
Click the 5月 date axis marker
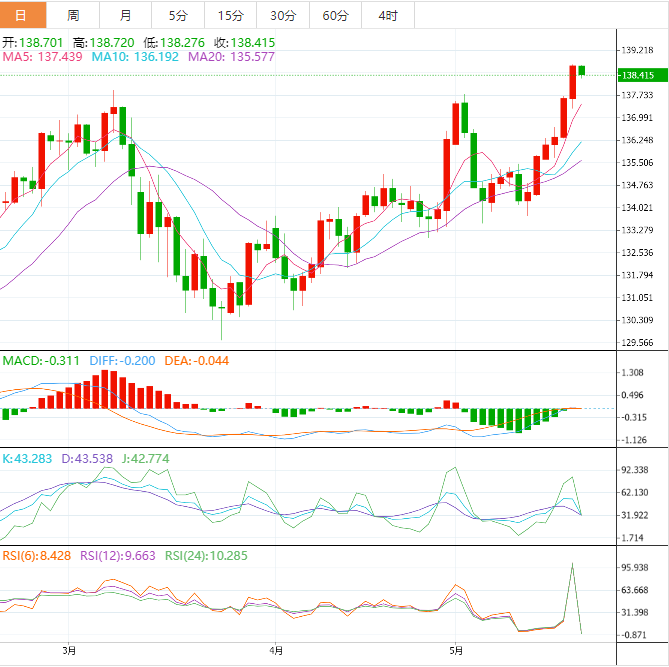(x=456, y=651)
